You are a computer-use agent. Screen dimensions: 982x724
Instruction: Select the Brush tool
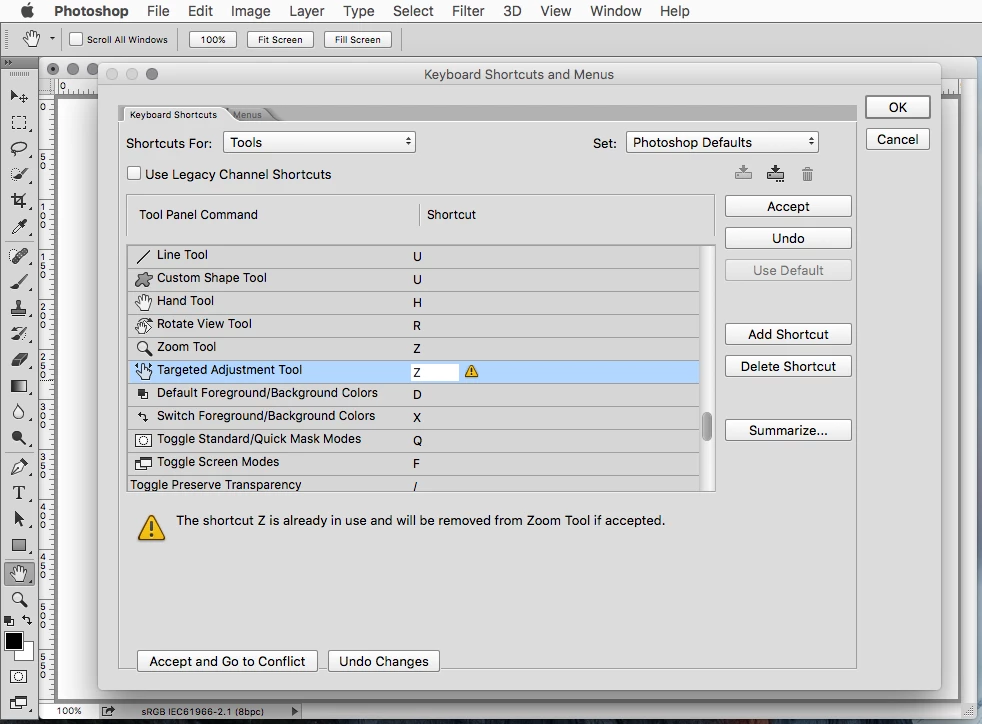pos(19,282)
